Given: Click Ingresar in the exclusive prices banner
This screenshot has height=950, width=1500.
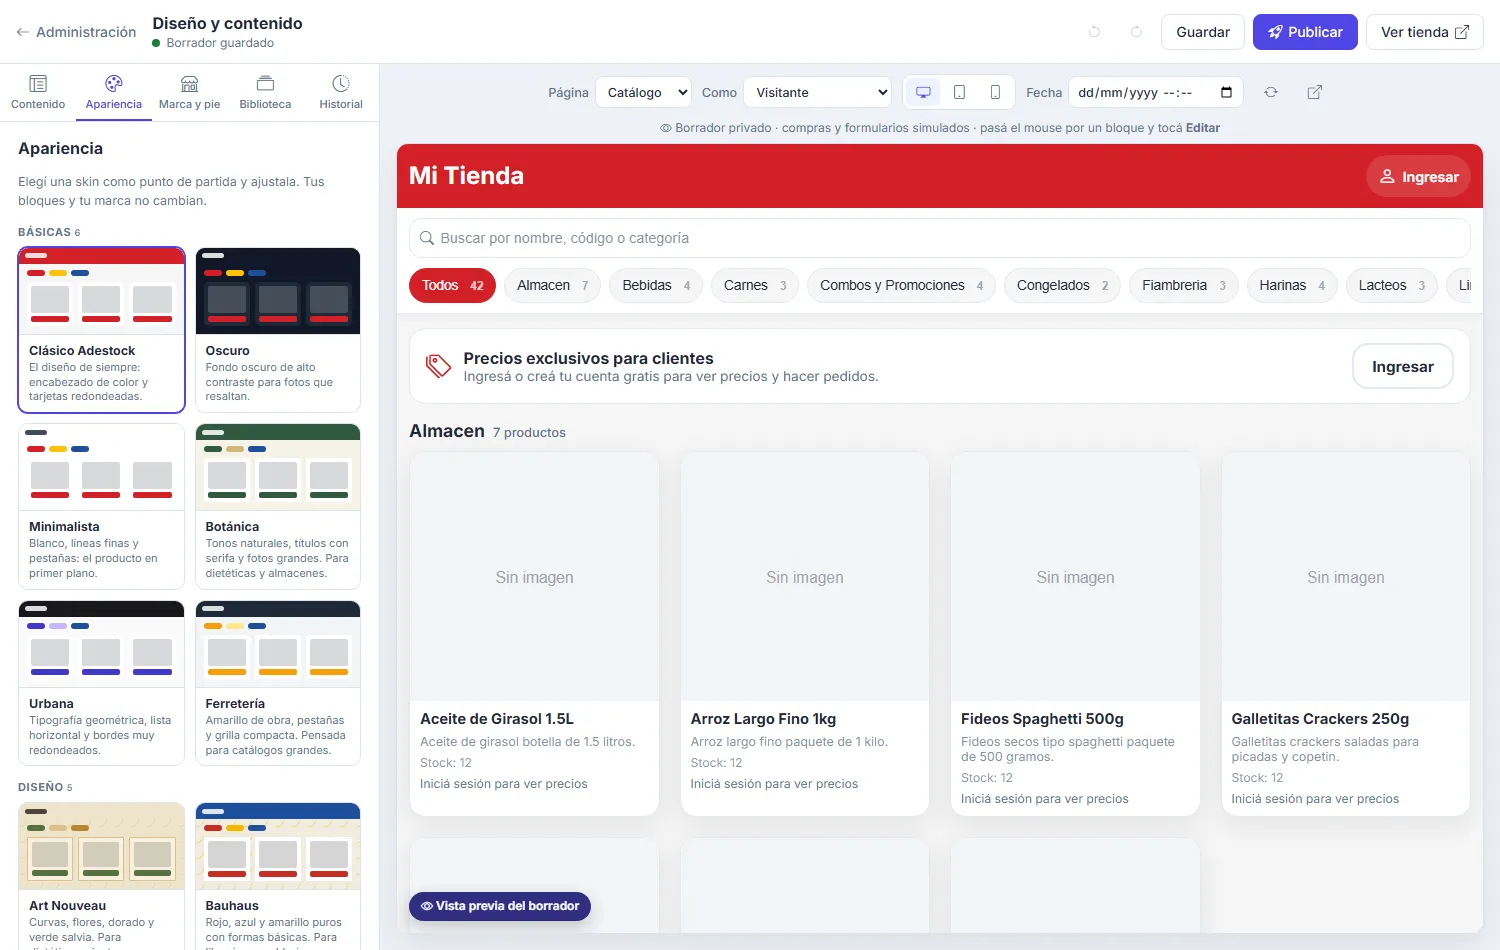Looking at the screenshot, I should point(1403,367).
